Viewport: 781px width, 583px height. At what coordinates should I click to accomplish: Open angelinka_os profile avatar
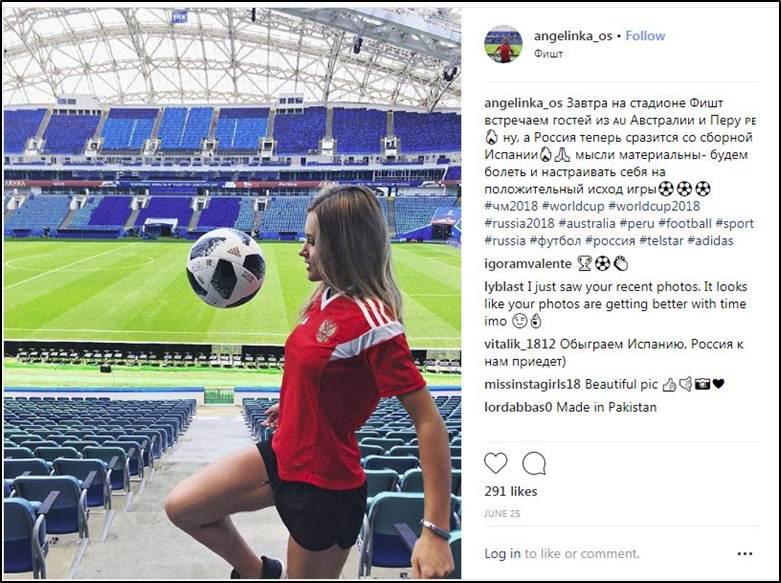point(503,44)
